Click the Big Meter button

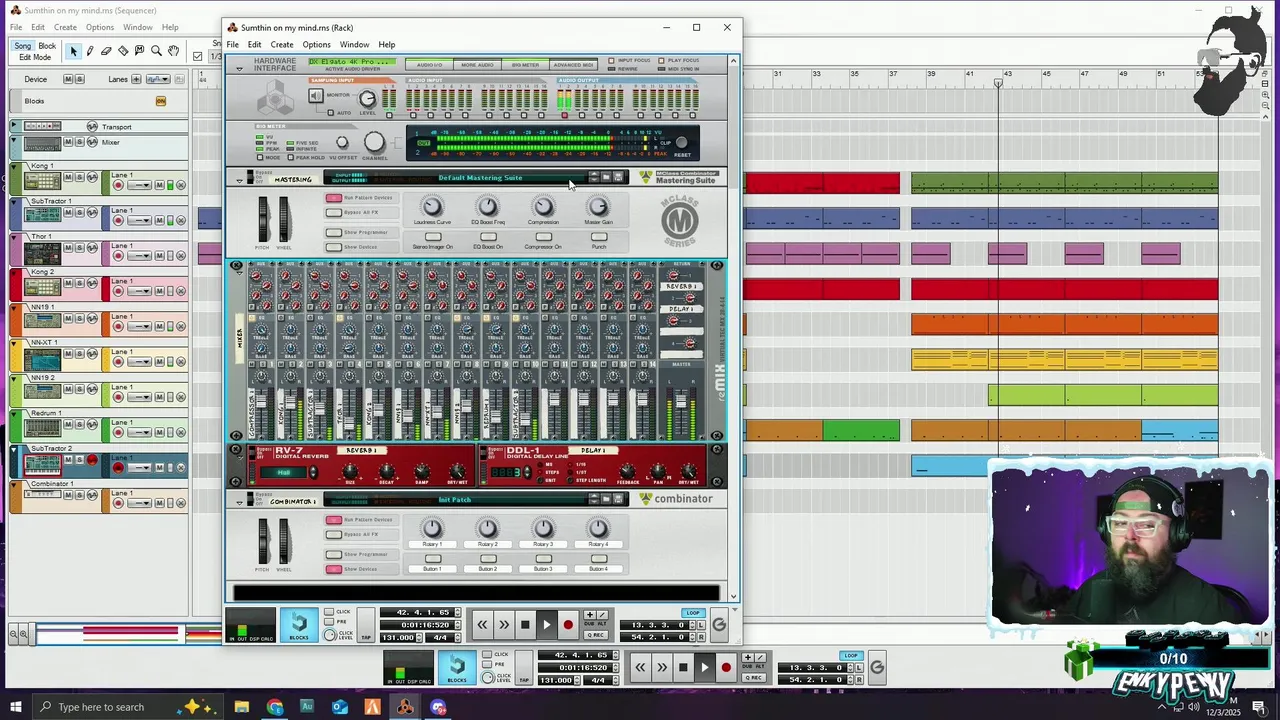(525, 65)
